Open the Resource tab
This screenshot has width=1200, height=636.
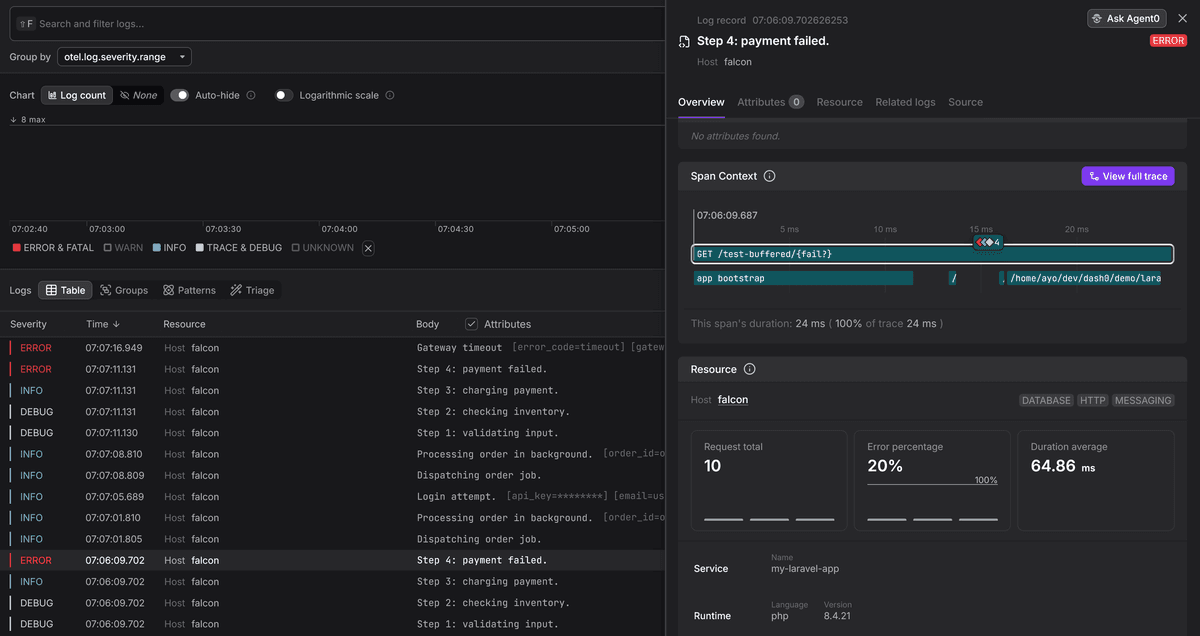(839, 102)
